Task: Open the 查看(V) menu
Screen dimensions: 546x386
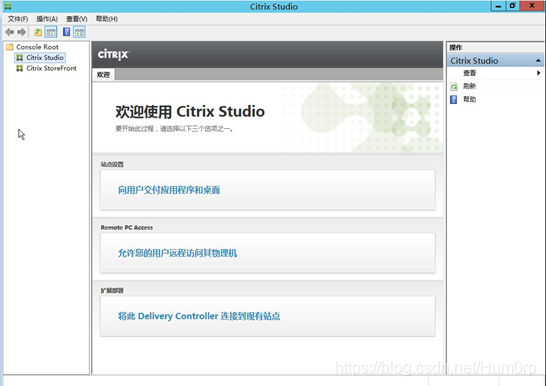Action: pyautogui.click(x=77, y=19)
